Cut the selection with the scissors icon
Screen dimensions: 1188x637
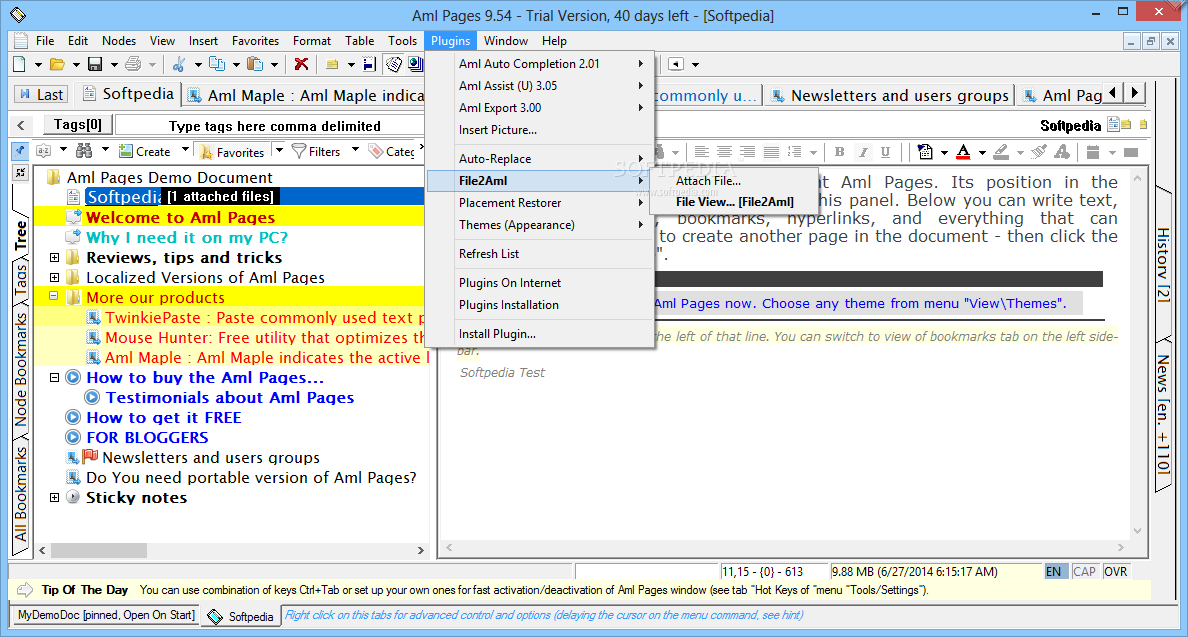click(x=179, y=64)
